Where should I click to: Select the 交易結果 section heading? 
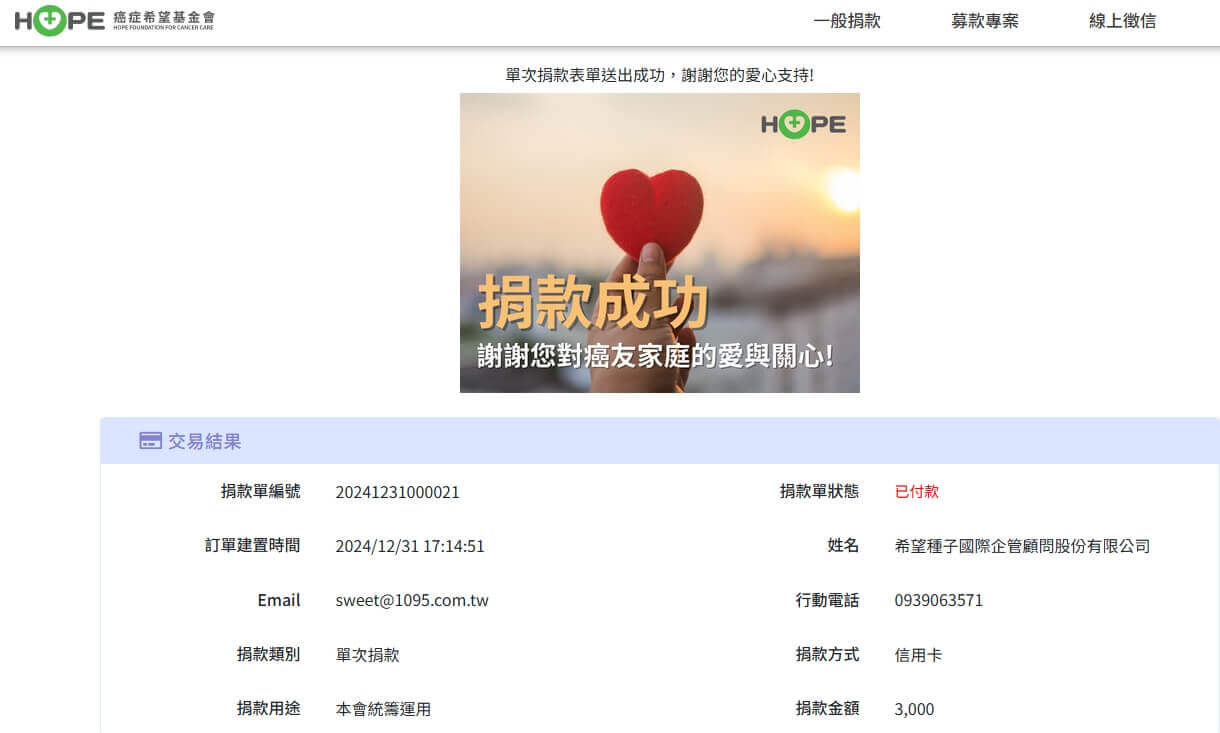(204, 441)
